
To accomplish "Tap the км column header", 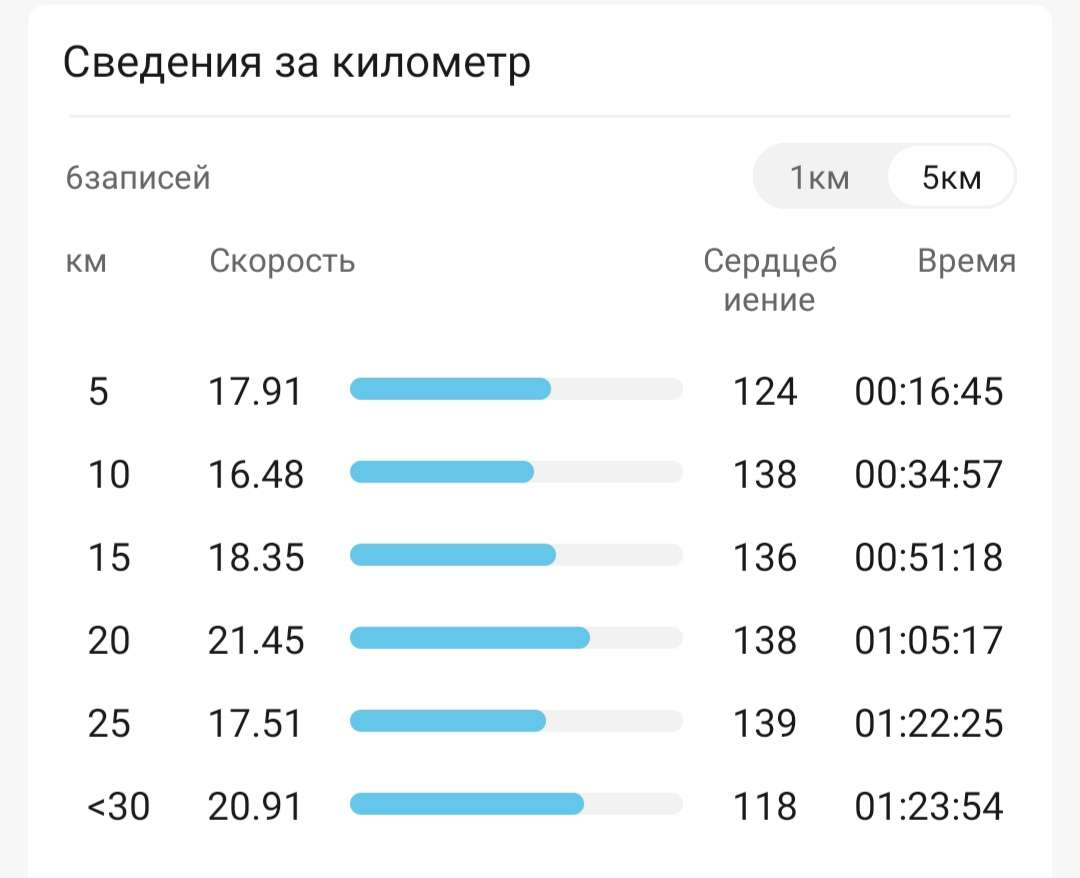I will pyautogui.click(x=86, y=261).
